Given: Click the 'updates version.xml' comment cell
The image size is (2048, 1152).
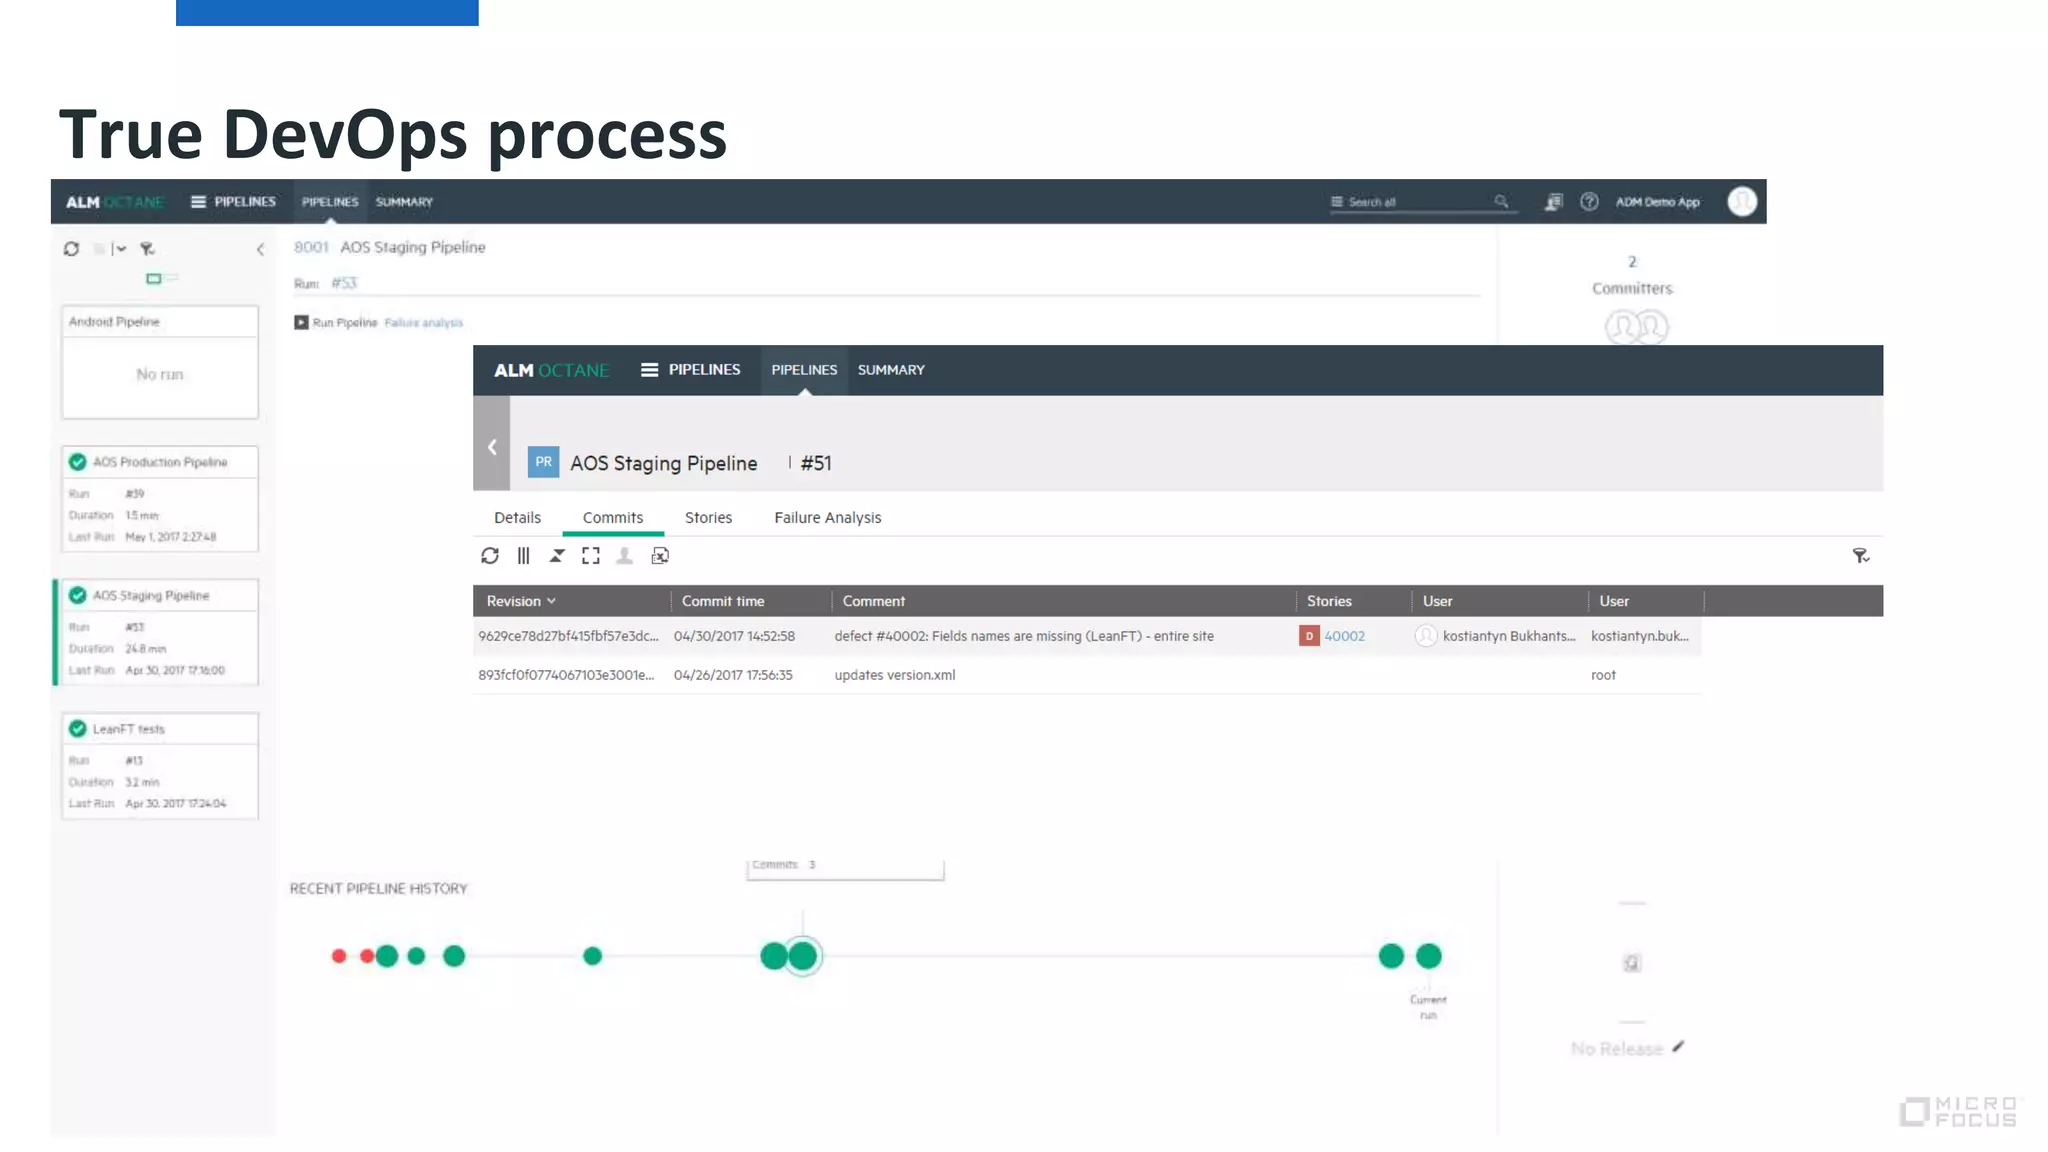Looking at the screenshot, I should tap(895, 675).
